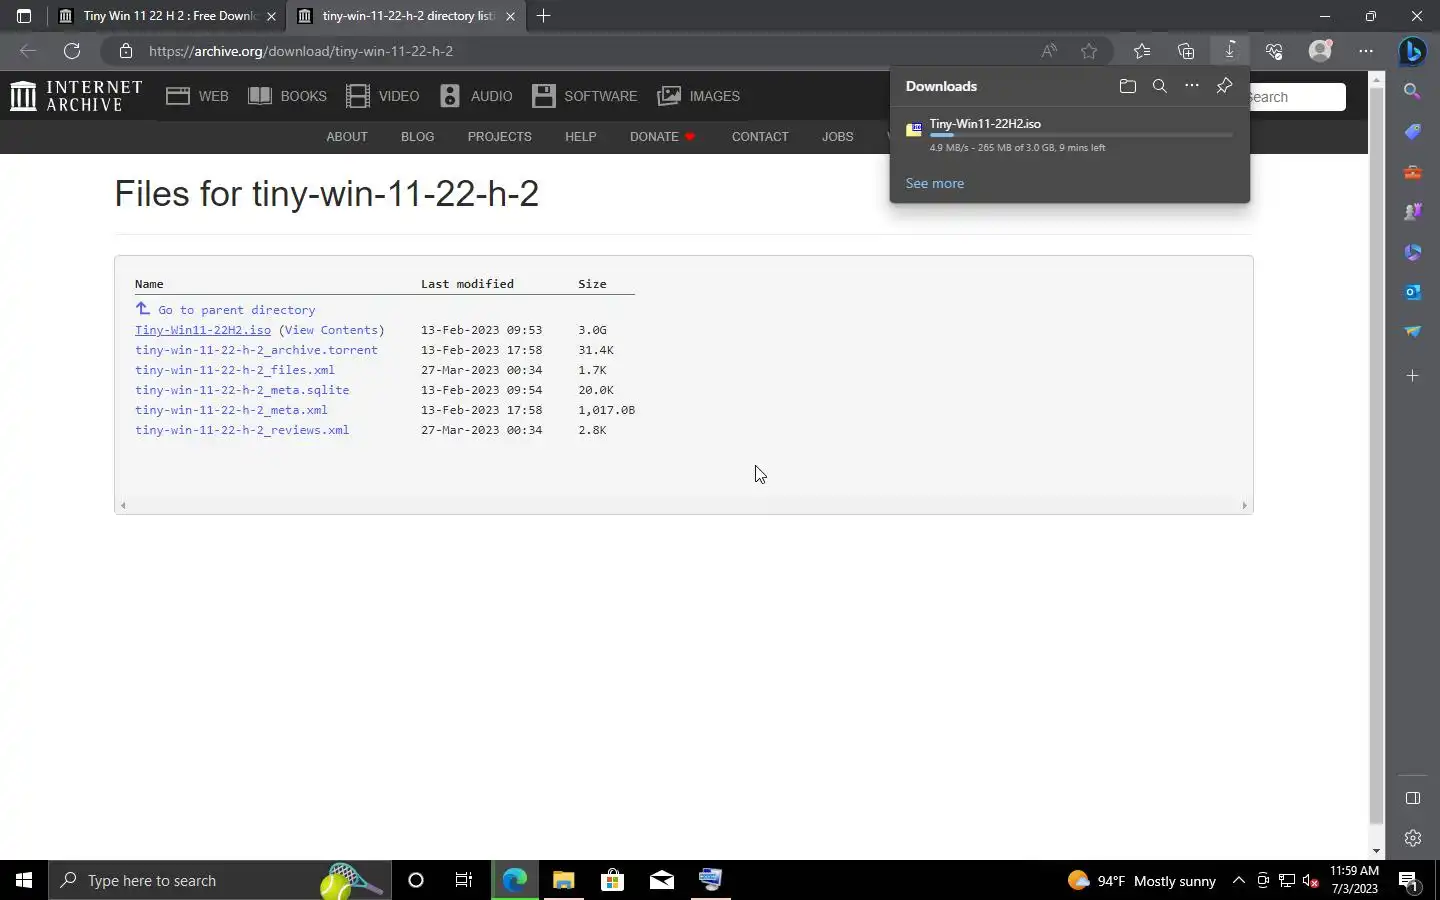The width and height of the screenshot is (1440, 900).
Task: Hide sidebar toggle icon
Action: [x=1413, y=798]
